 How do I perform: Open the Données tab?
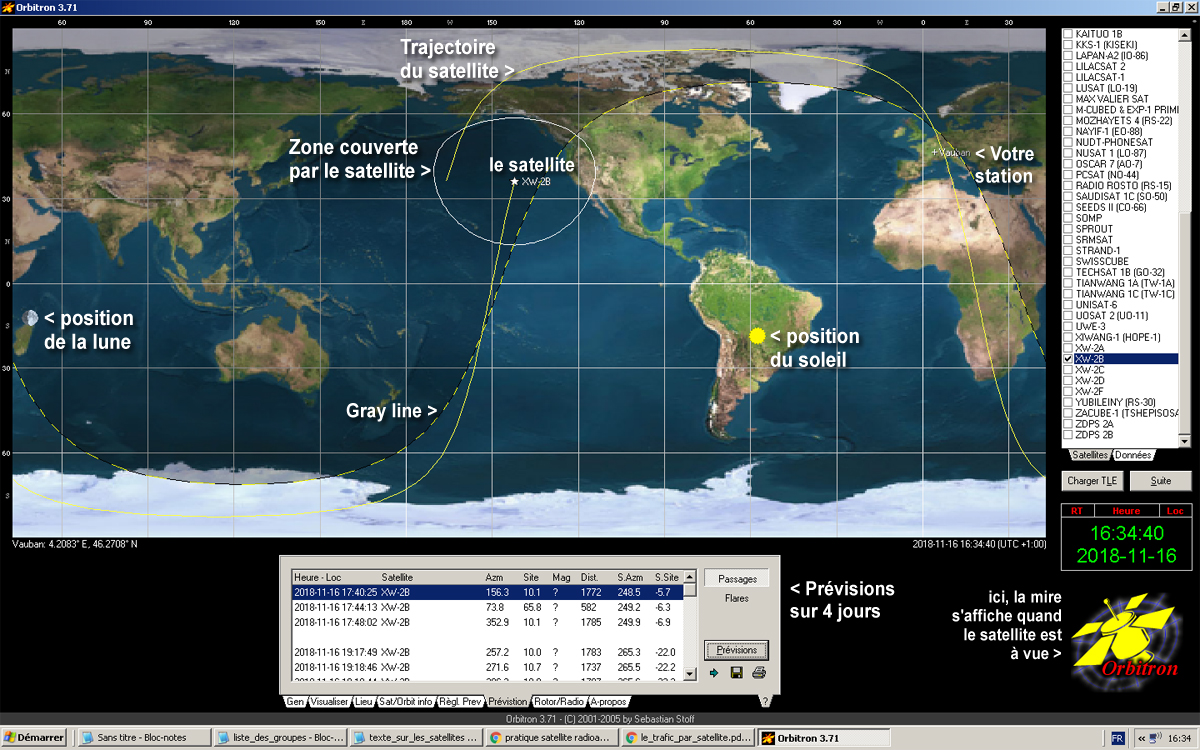1133,455
